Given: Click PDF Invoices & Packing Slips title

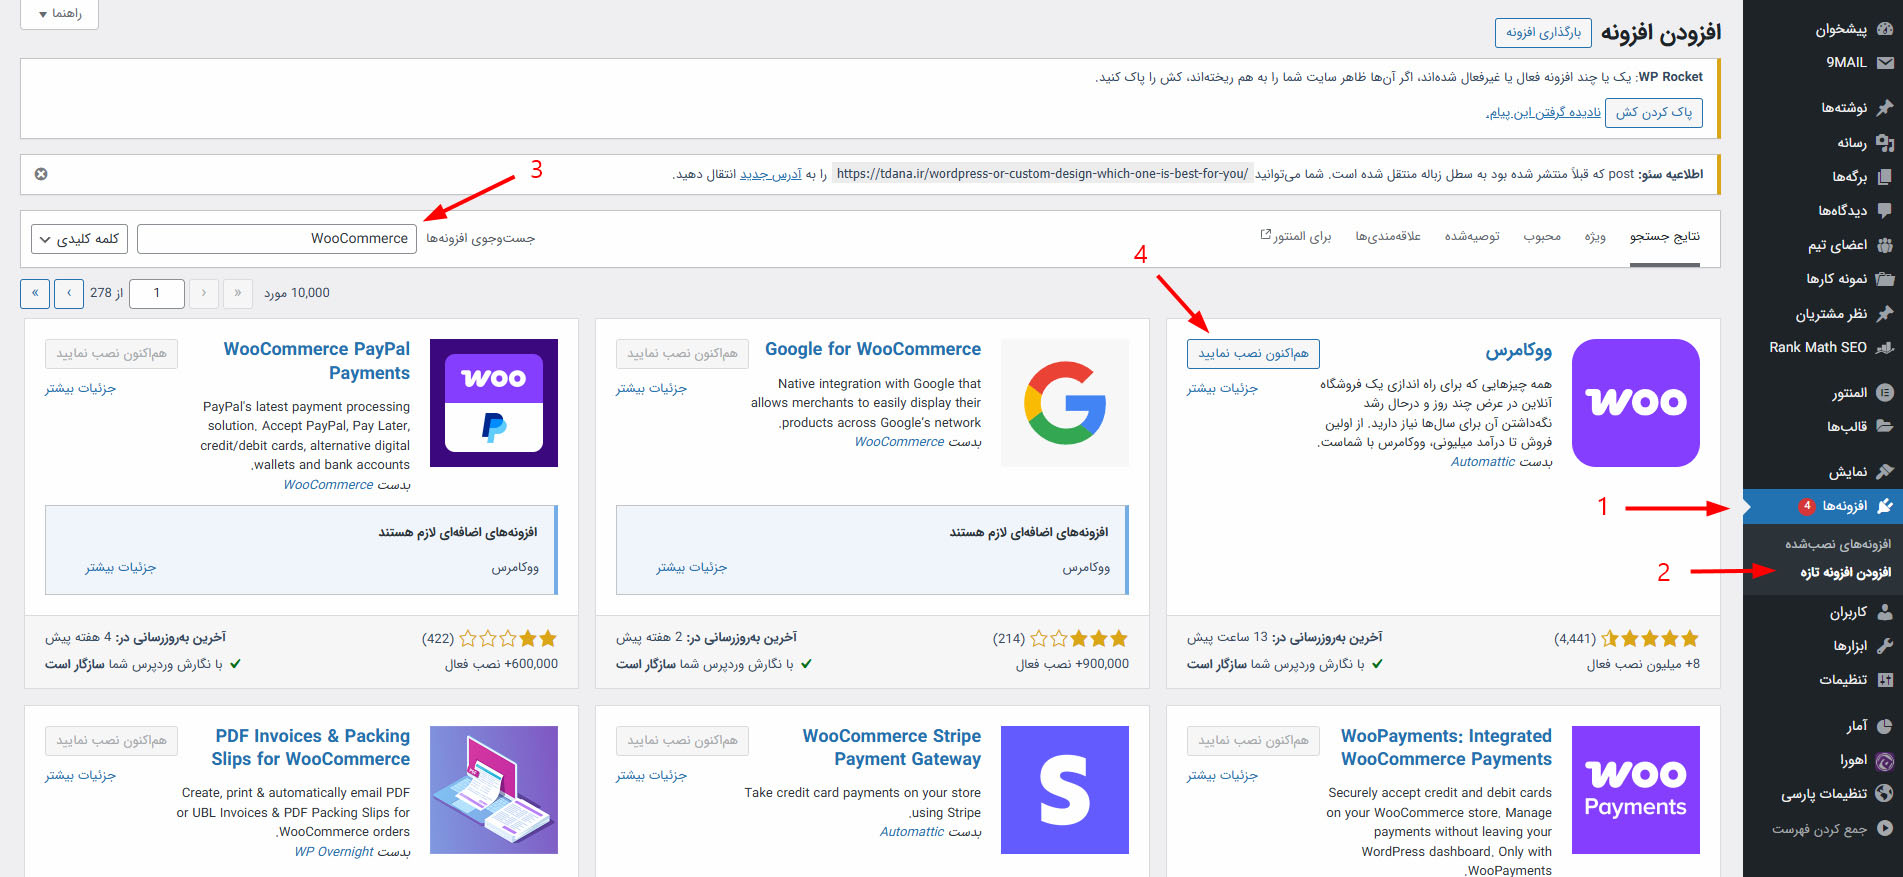Looking at the screenshot, I should (311, 747).
